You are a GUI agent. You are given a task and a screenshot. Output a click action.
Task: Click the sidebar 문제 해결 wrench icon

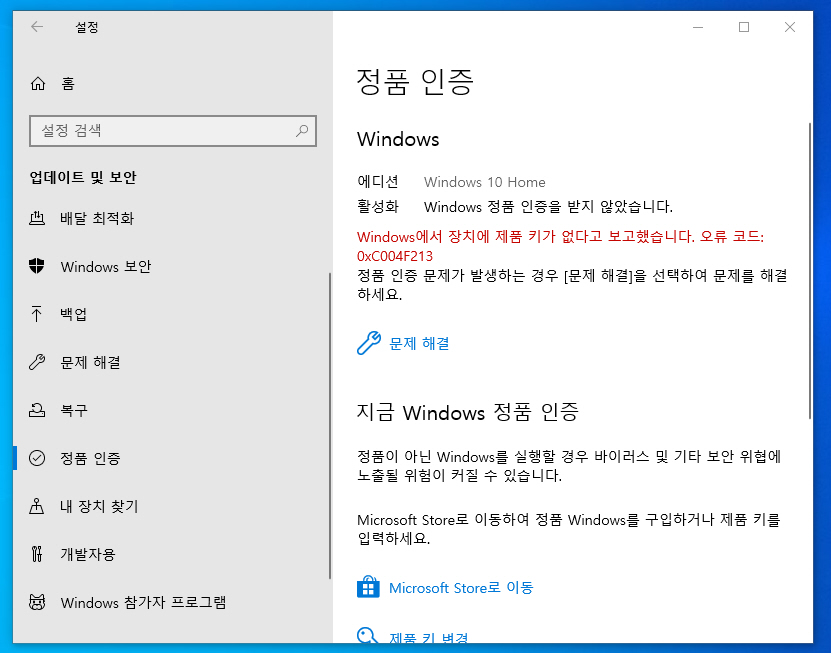pos(37,362)
